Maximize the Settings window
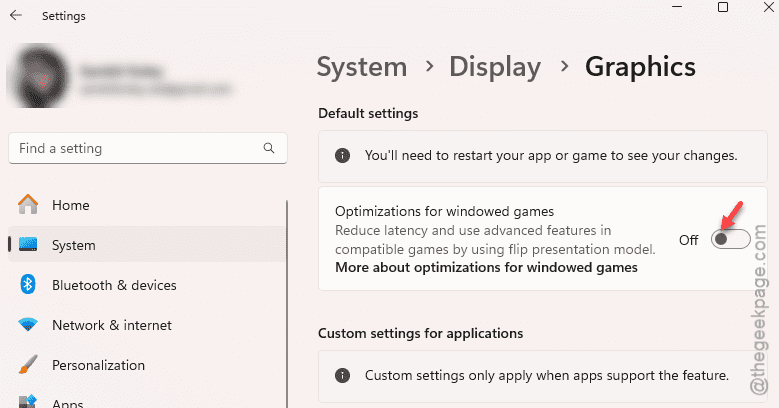This screenshot has height=408, width=779. [x=722, y=8]
